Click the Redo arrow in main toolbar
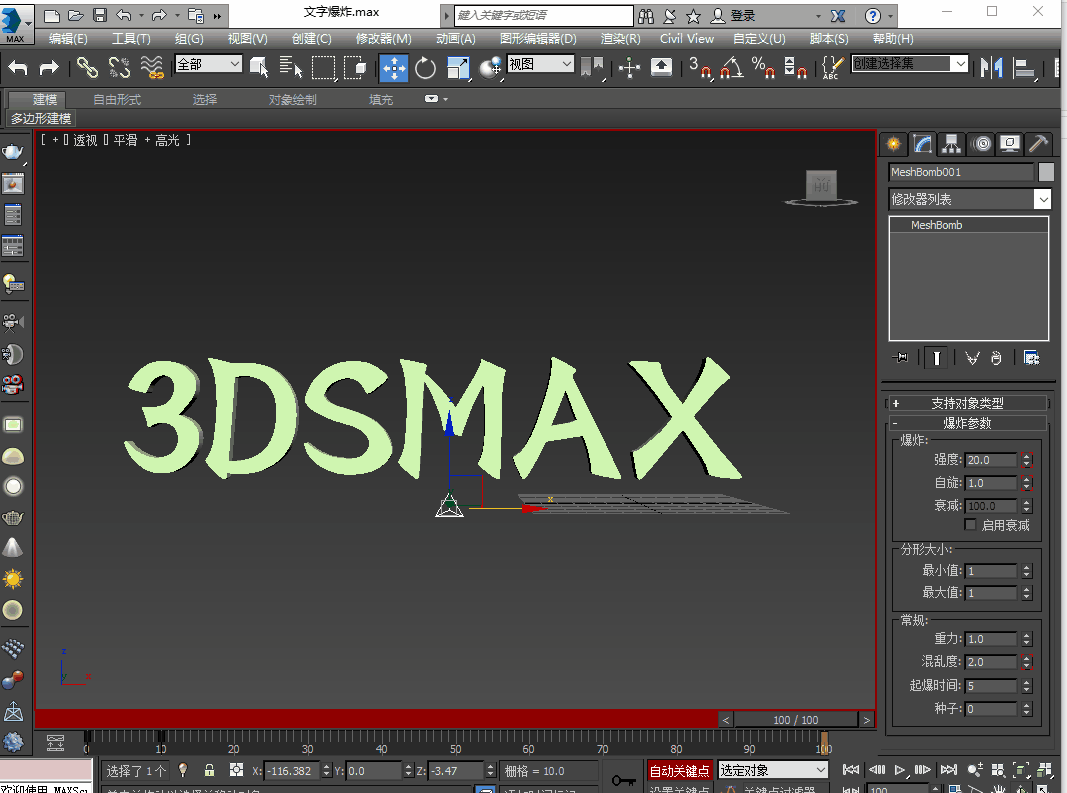Image resolution: width=1067 pixels, height=793 pixels. (x=49, y=67)
